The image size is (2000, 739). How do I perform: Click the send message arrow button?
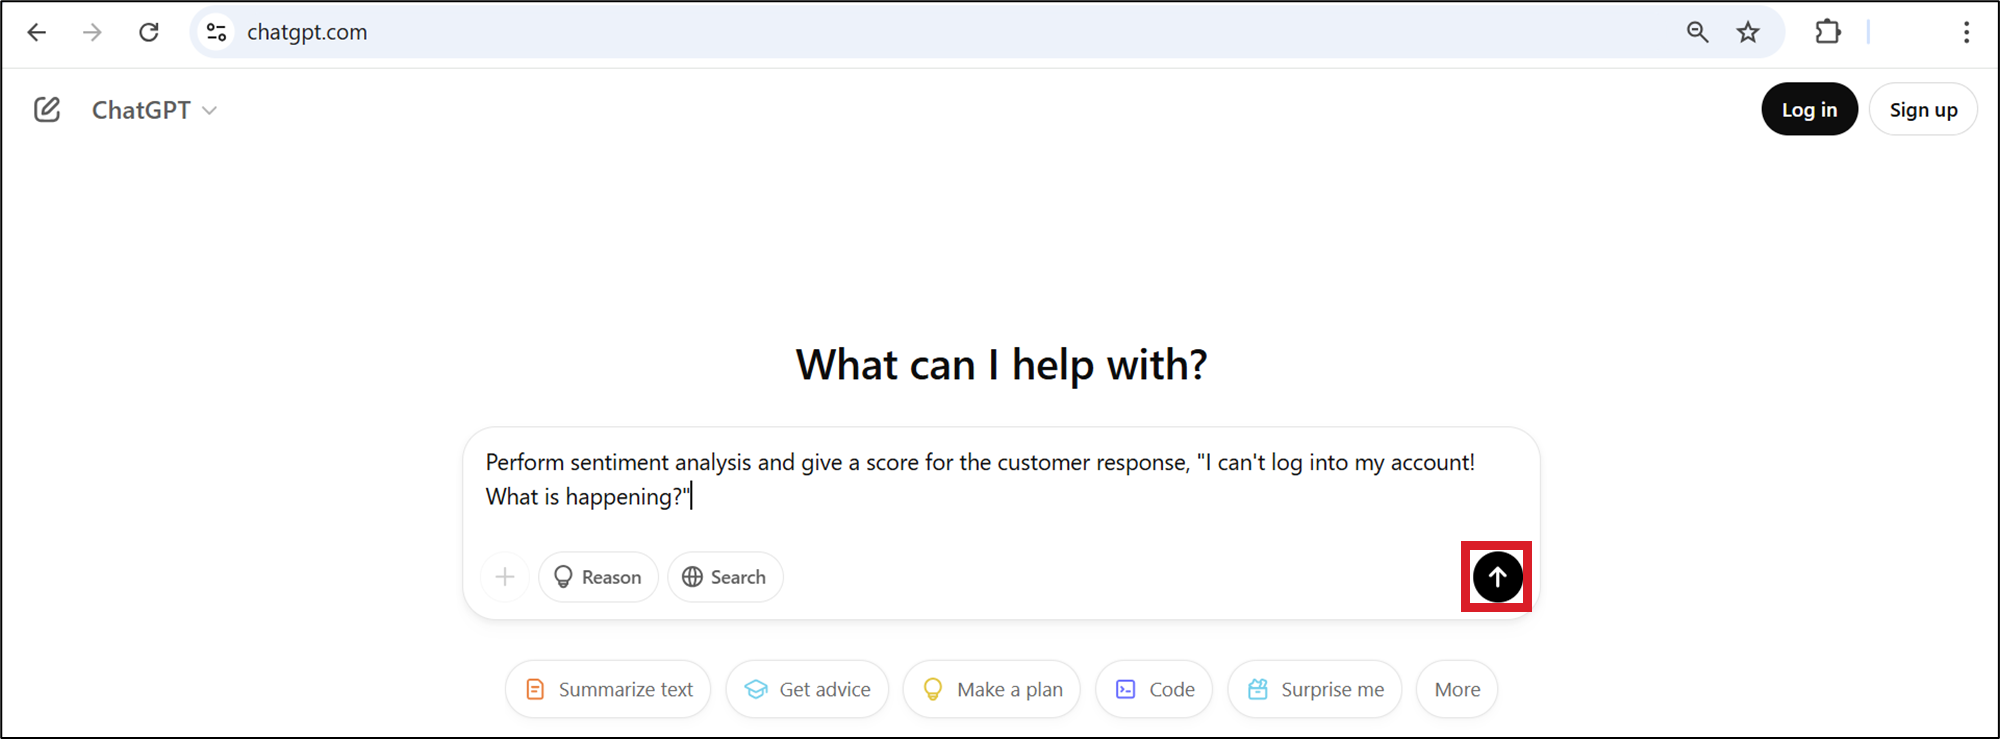[1497, 577]
